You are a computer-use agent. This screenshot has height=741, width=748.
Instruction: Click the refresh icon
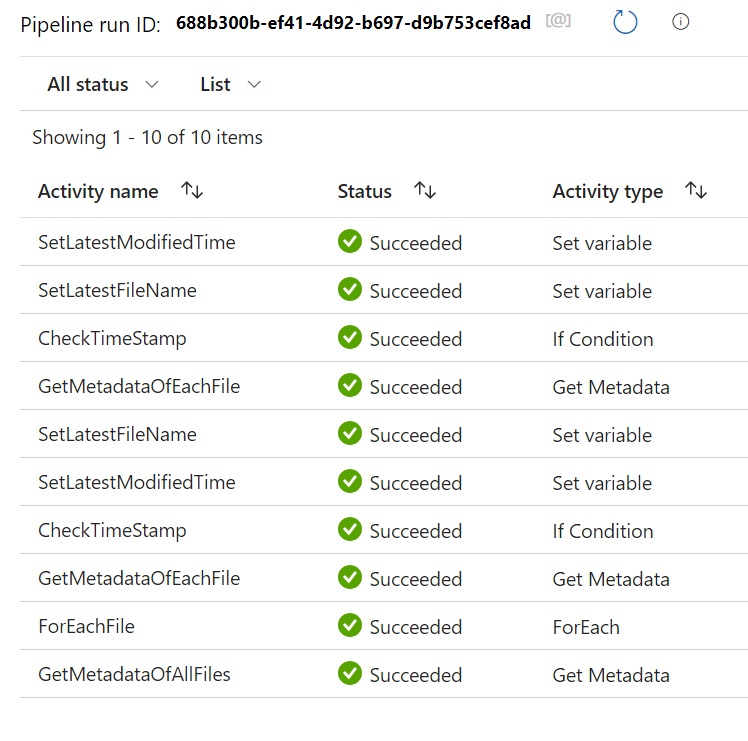(x=625, y=22)
